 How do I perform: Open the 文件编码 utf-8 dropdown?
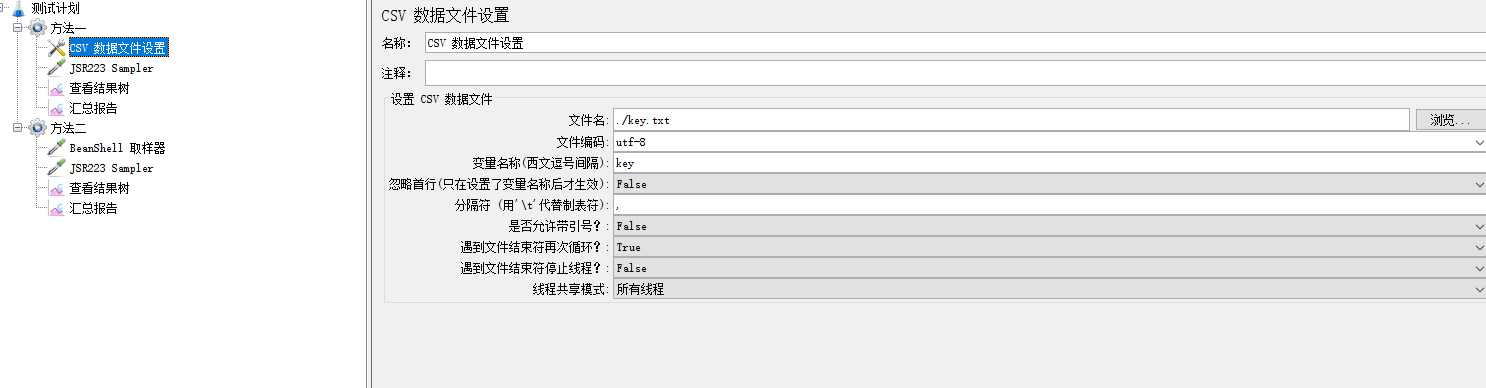pyautogui.click(x=1049, y=142)
